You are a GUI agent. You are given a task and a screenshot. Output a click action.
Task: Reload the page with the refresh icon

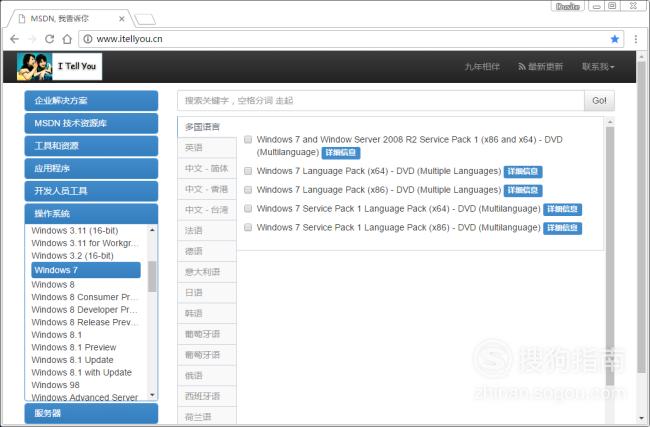point(49,39)
